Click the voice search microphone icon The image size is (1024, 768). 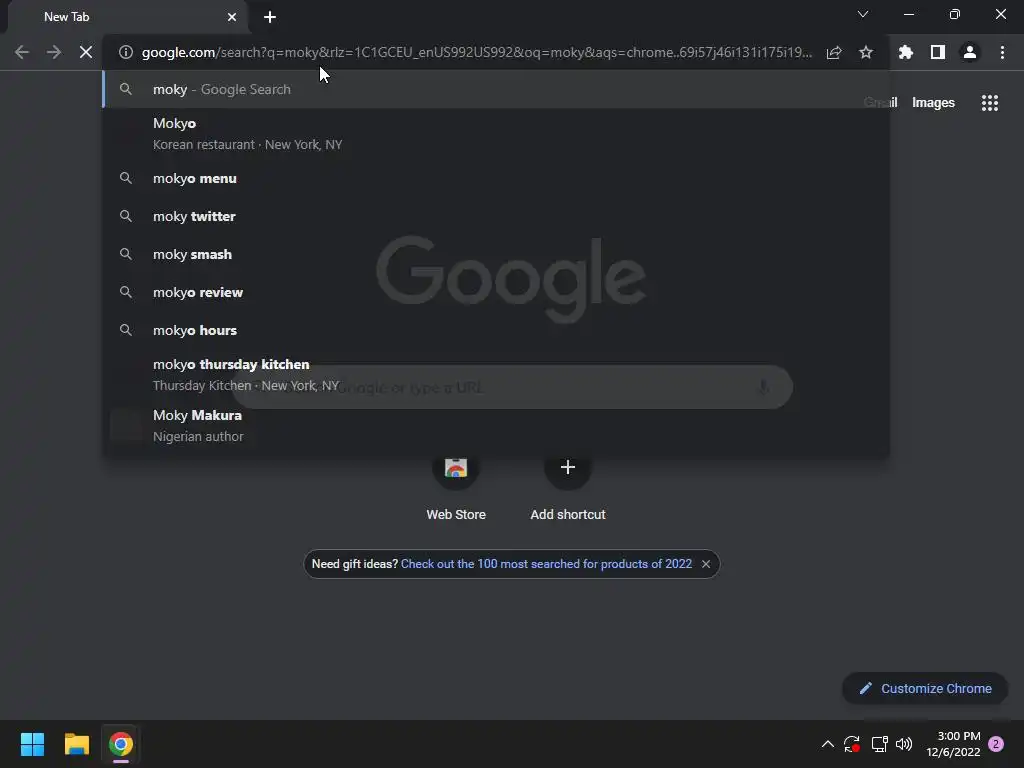point(762,387)
